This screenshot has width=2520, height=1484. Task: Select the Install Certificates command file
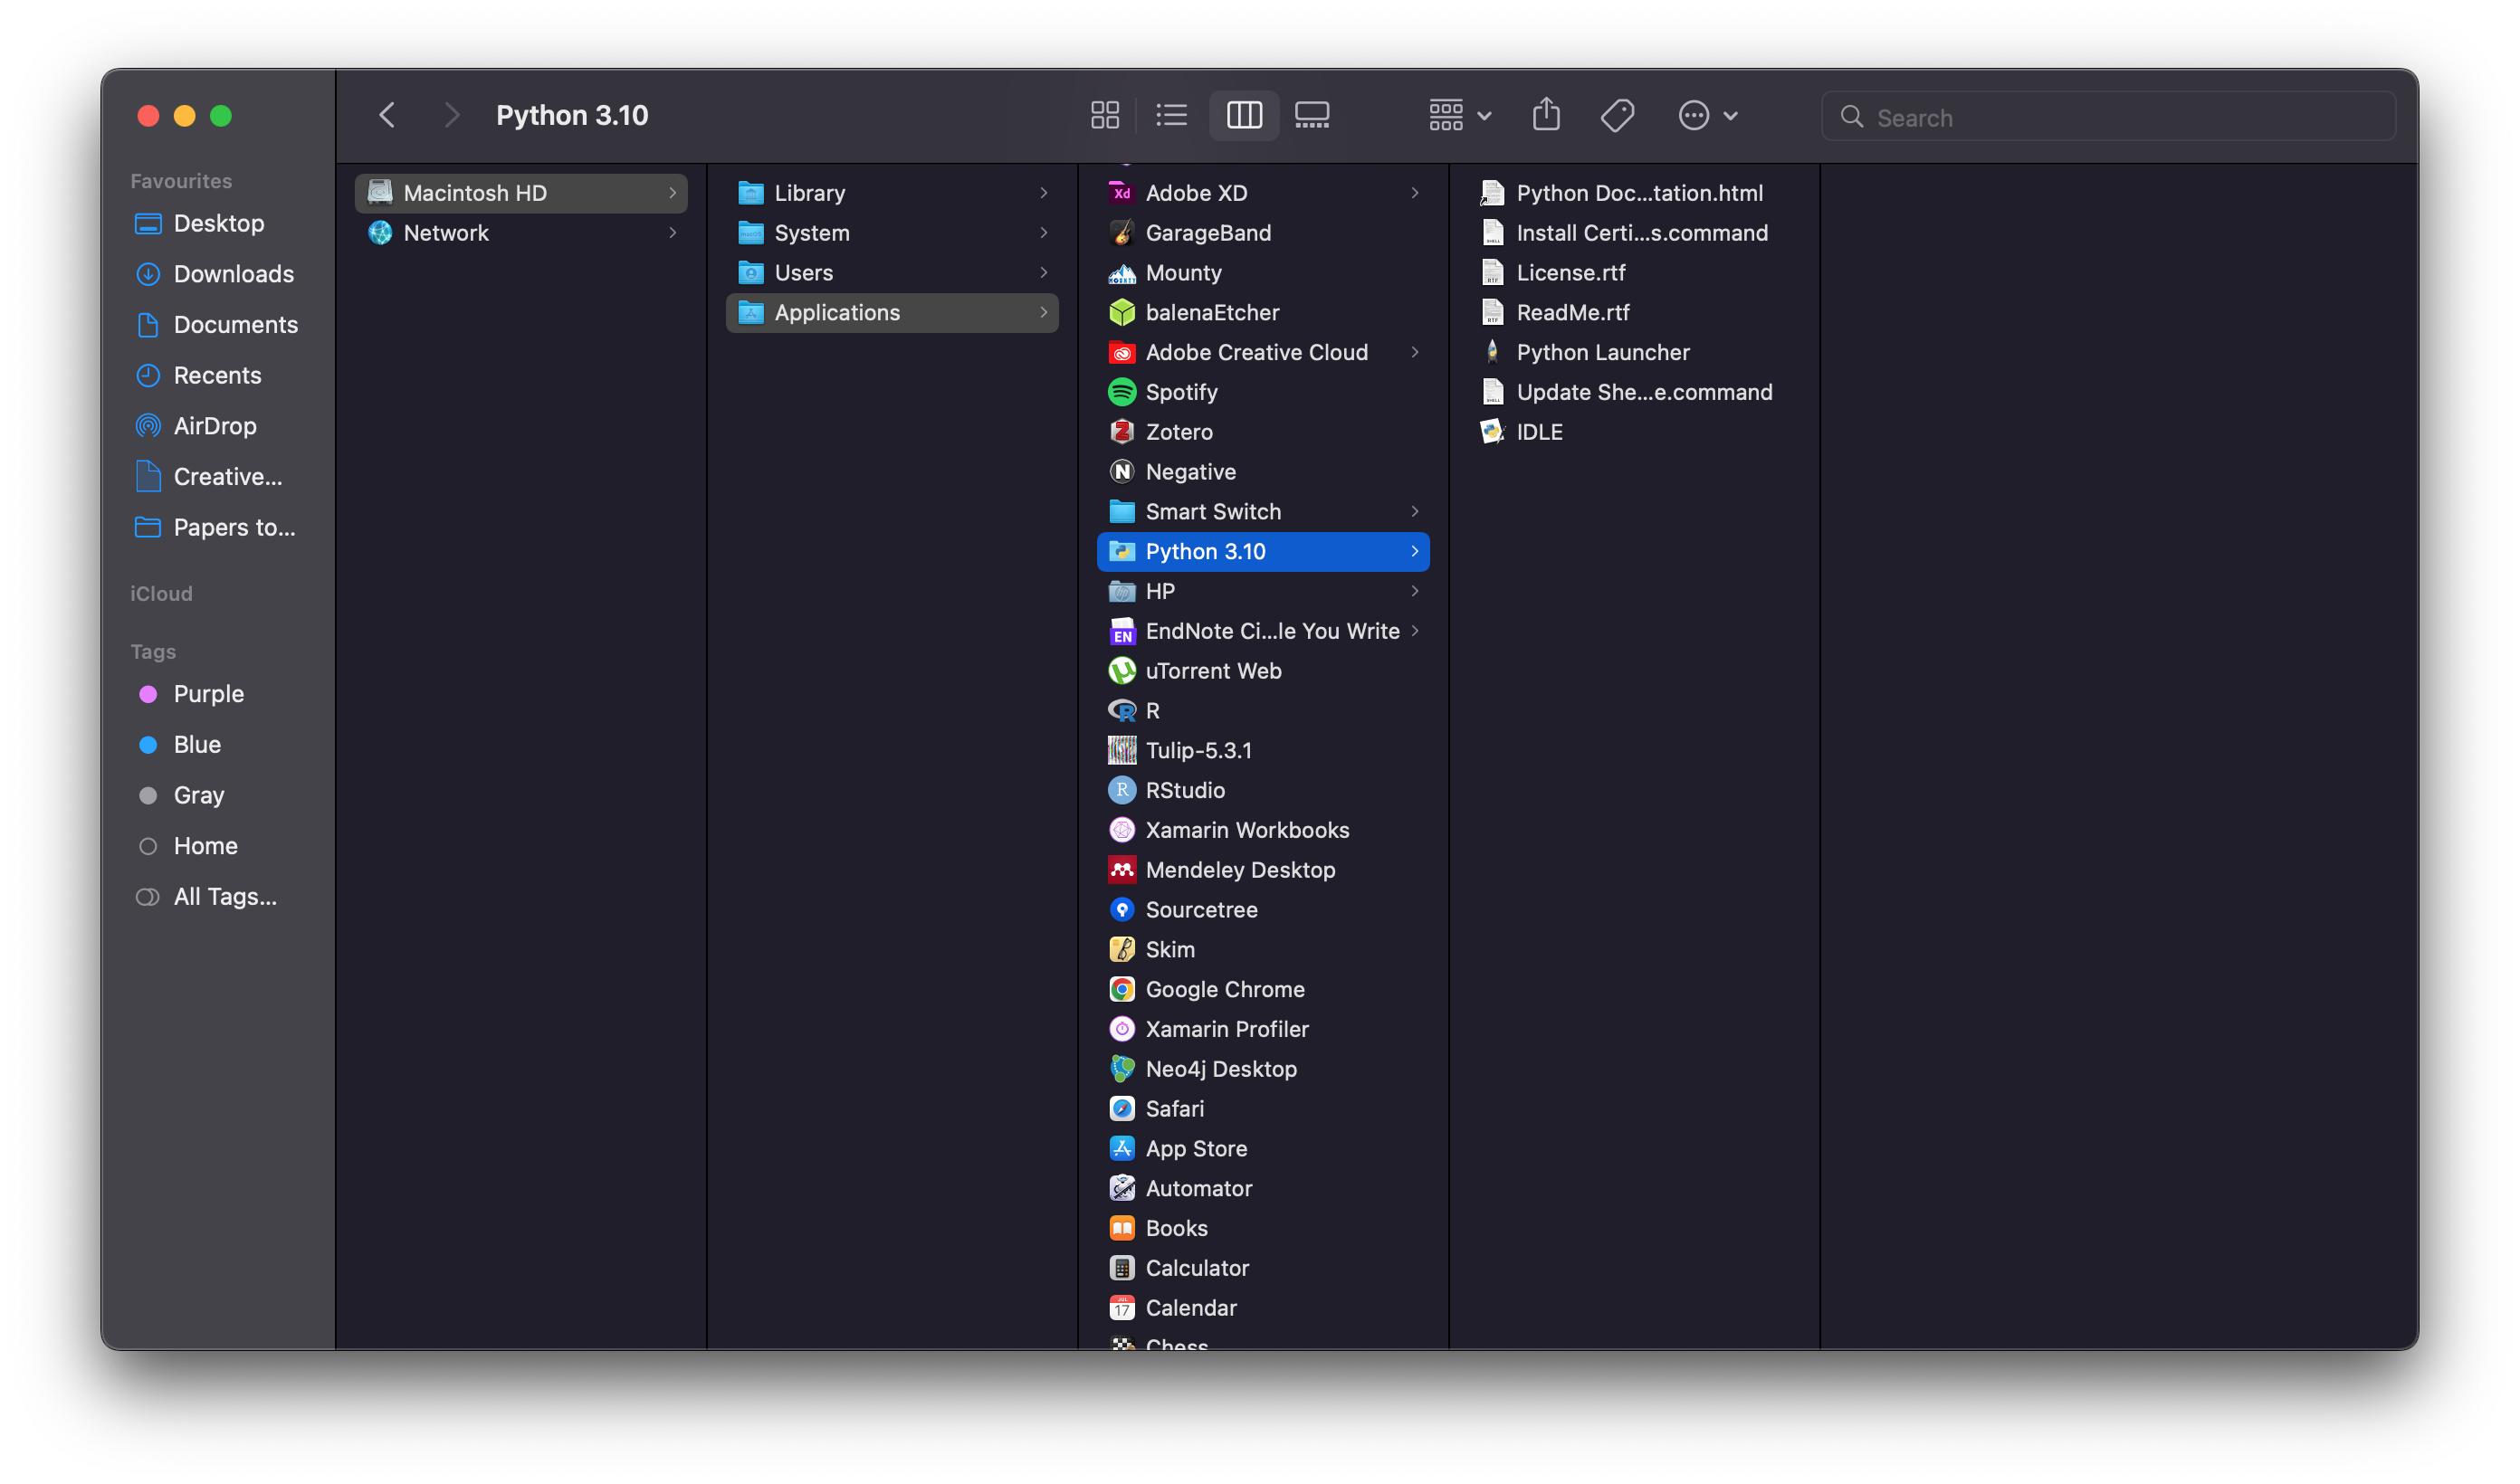coord(1642,232)
